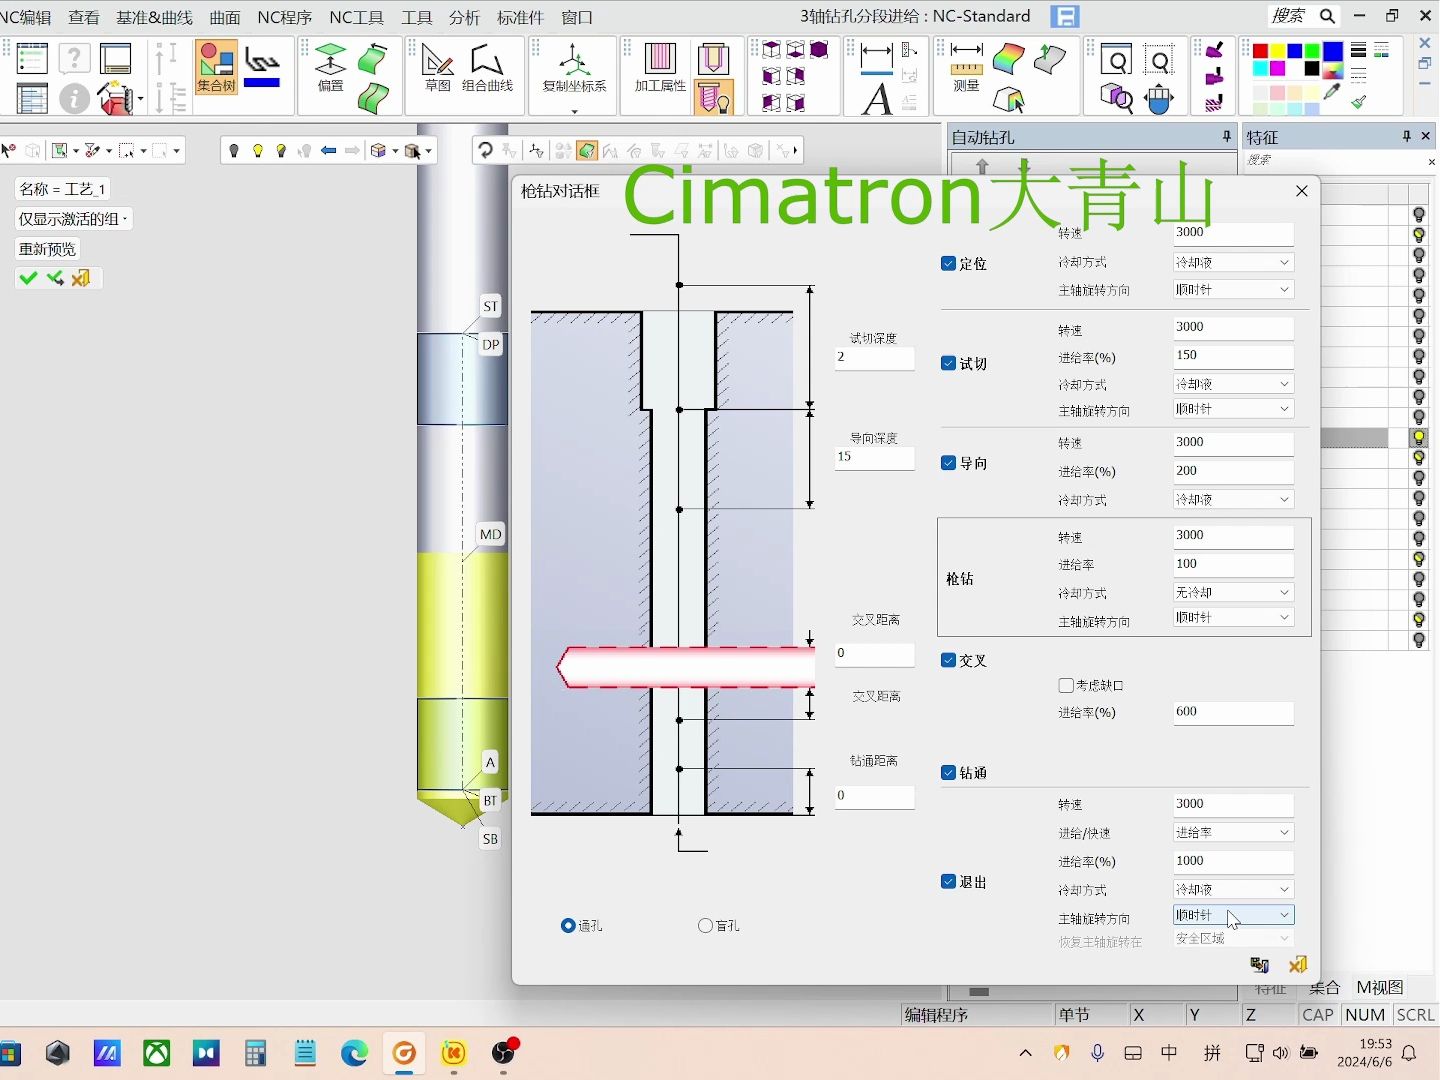The height and width of the screenshot is (1080, 1440).
Task: Click the green checkmark confirm icon
Action: pos(28,278)
